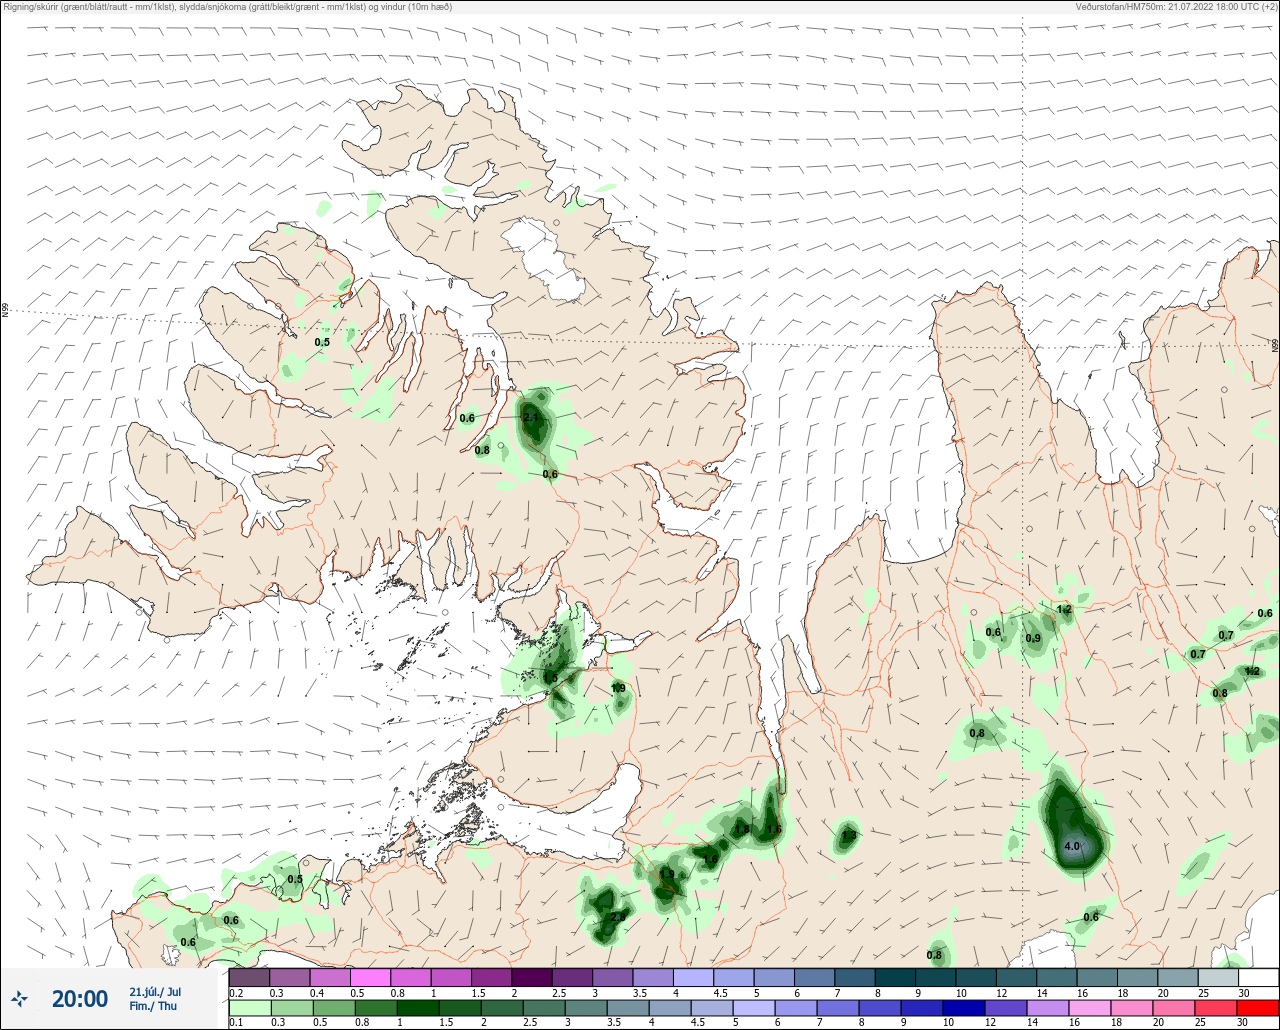Screen dimensions: 1280x1030
Task: Click the 20:00 forecast time display
Action: click(80, 998)
